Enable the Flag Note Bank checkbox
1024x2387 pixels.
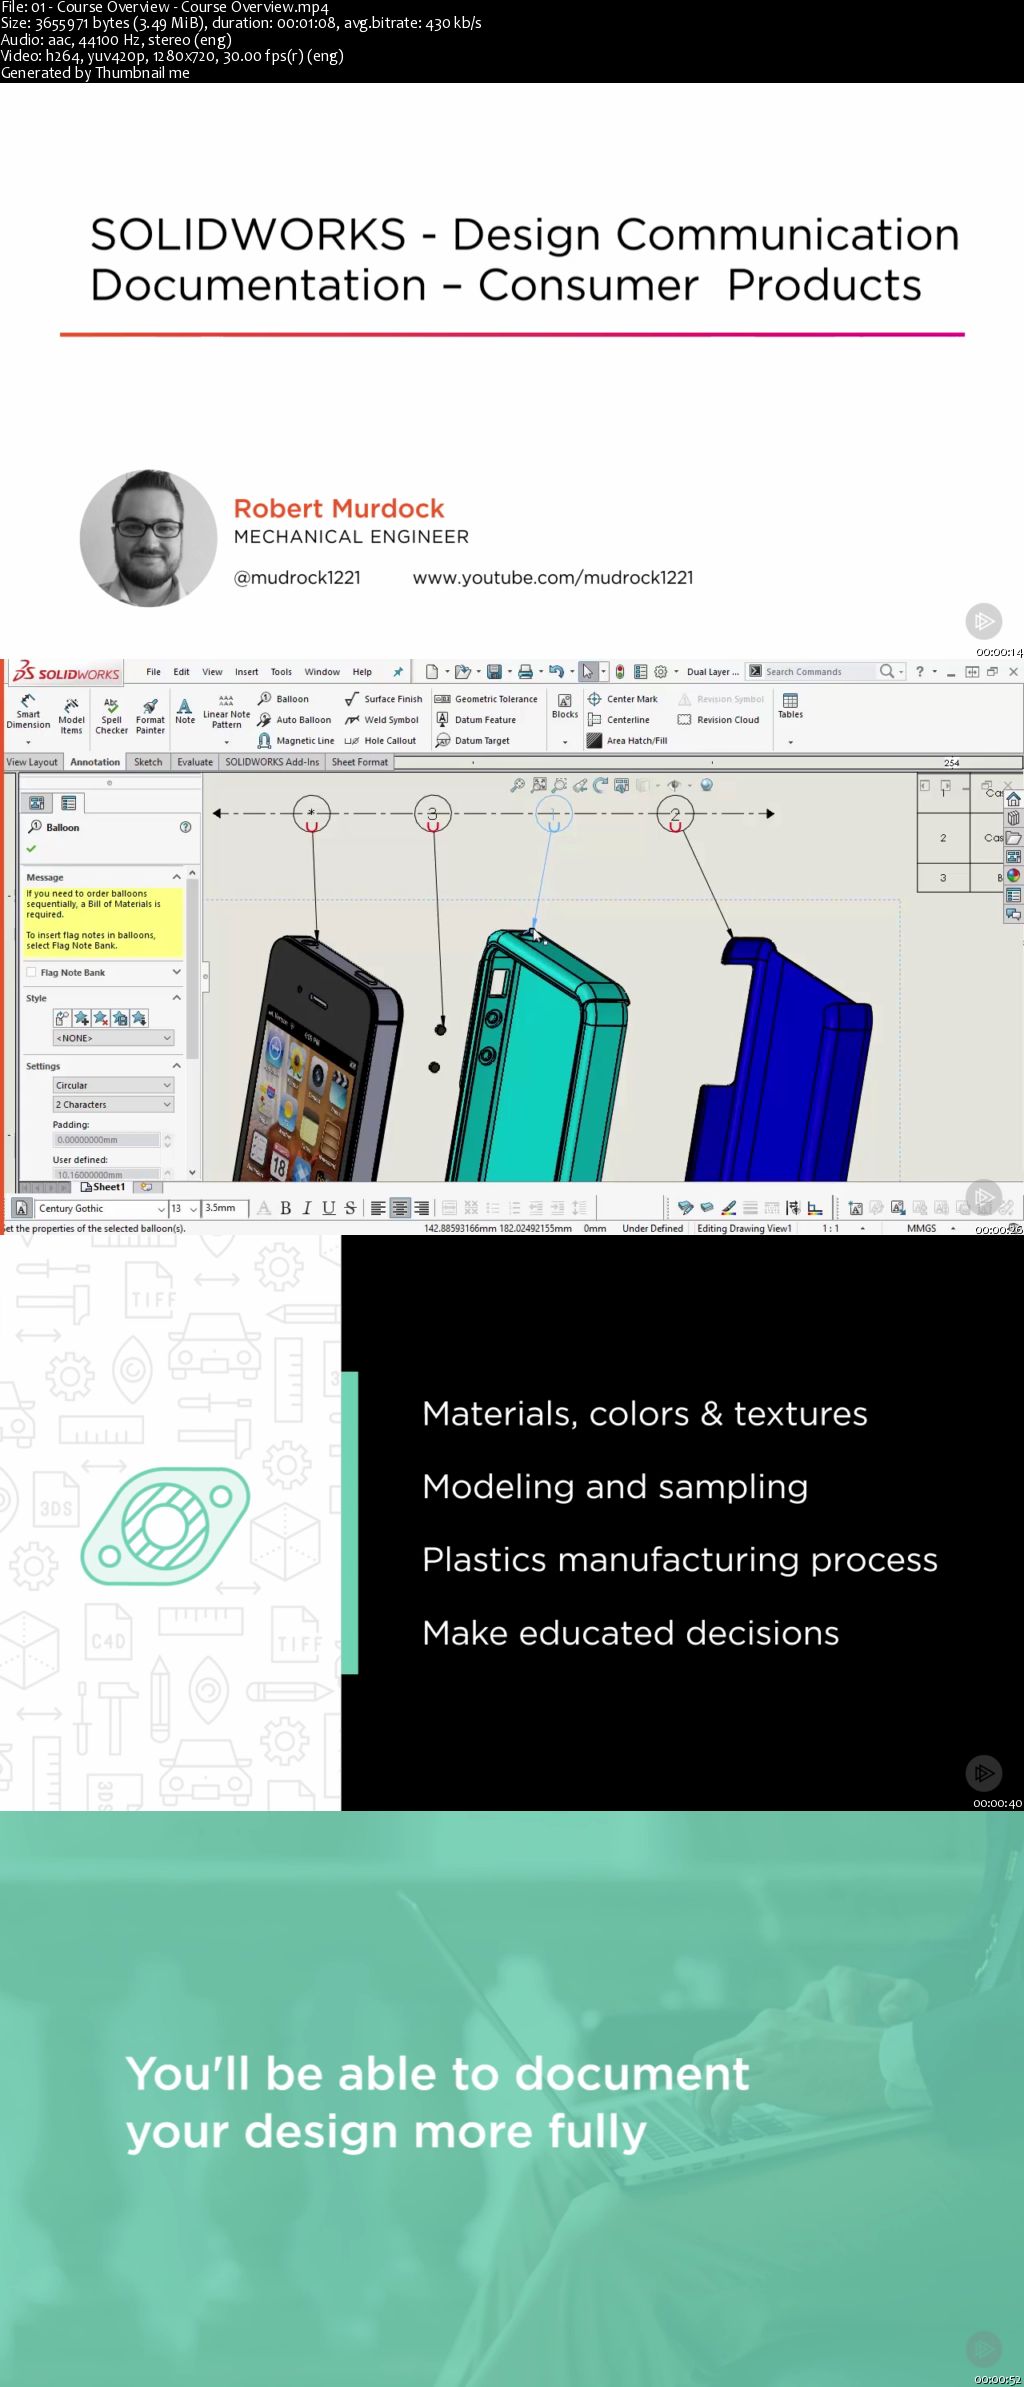coord(32,972)
